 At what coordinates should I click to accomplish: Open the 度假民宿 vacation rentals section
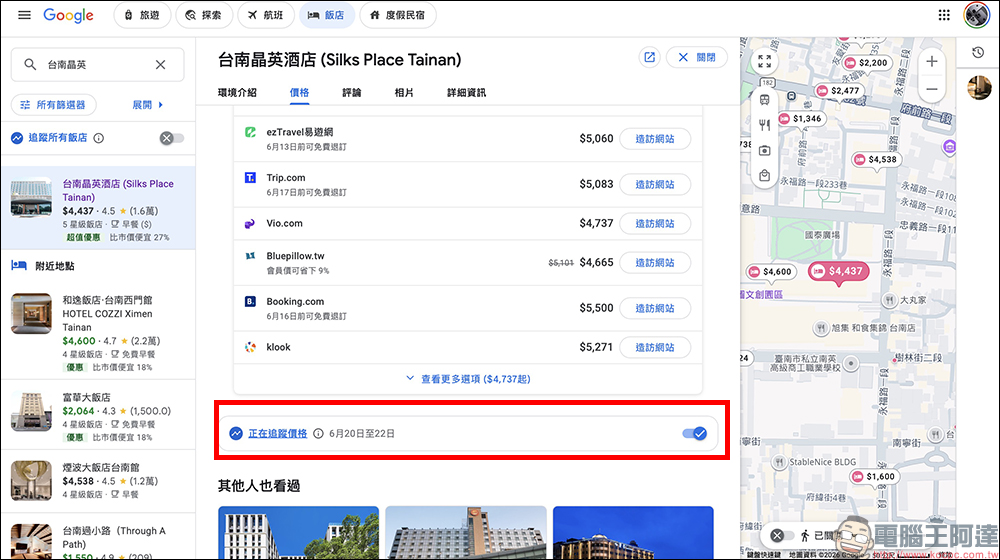tap(398, 15)
